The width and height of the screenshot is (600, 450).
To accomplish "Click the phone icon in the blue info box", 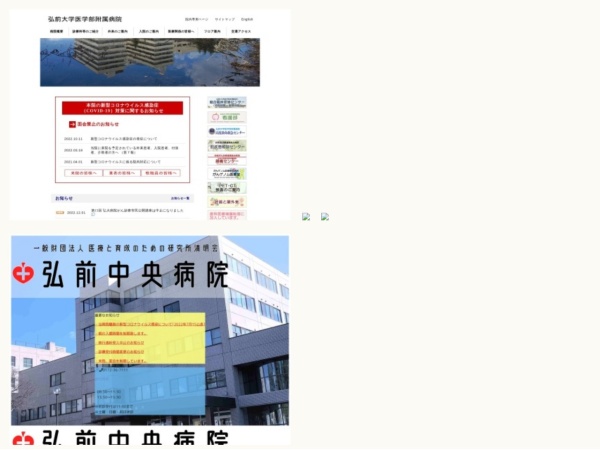I will coord(101,370).
